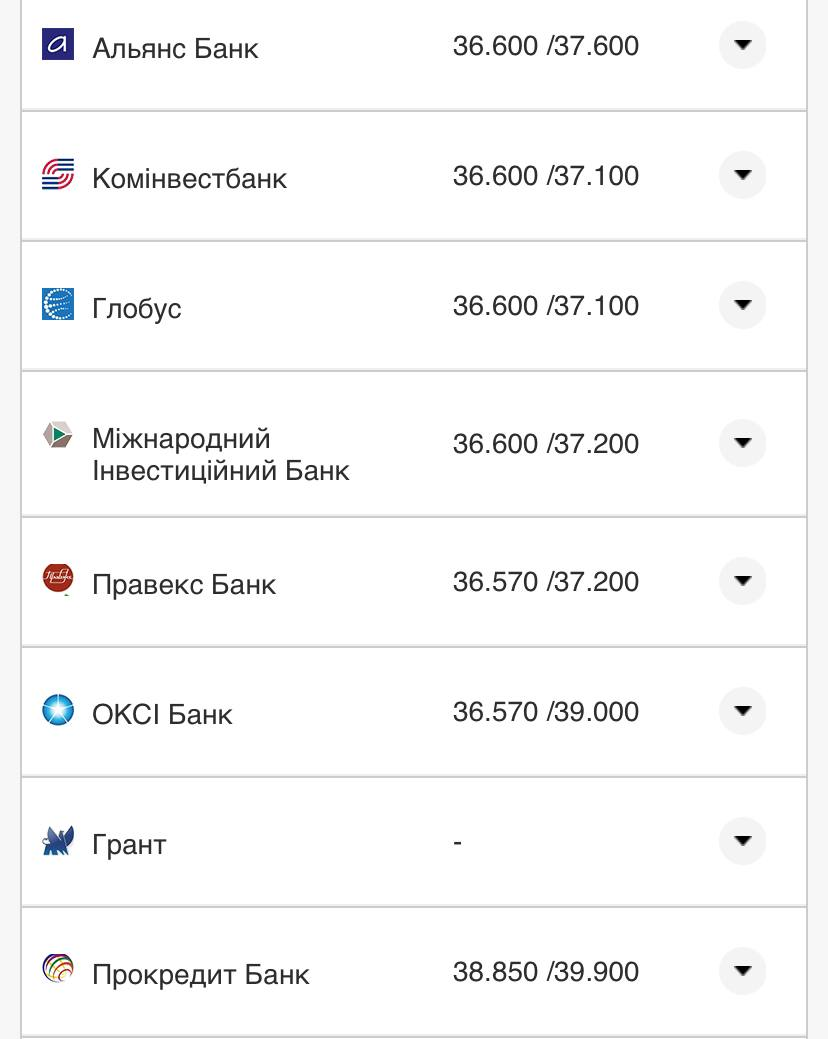Expand the Альянс Банк row details
This screenshot has width=828, height=1039.
[742, 45]
